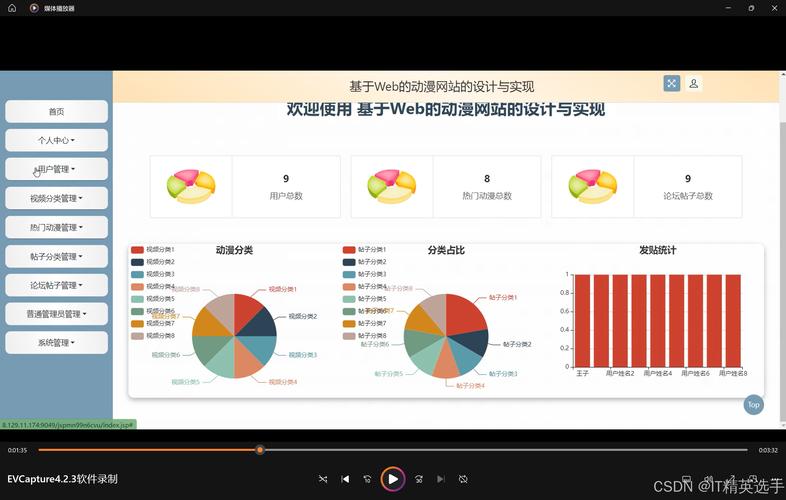Viewport: 786px width, 500px height.
Task: Expand the 普通管理员管理 menu
Action: point(56,314)
